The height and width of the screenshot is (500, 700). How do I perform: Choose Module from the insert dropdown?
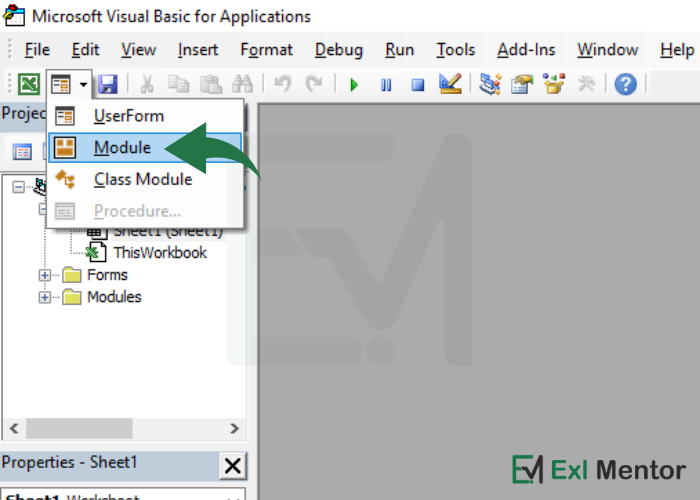coord(145,148)
